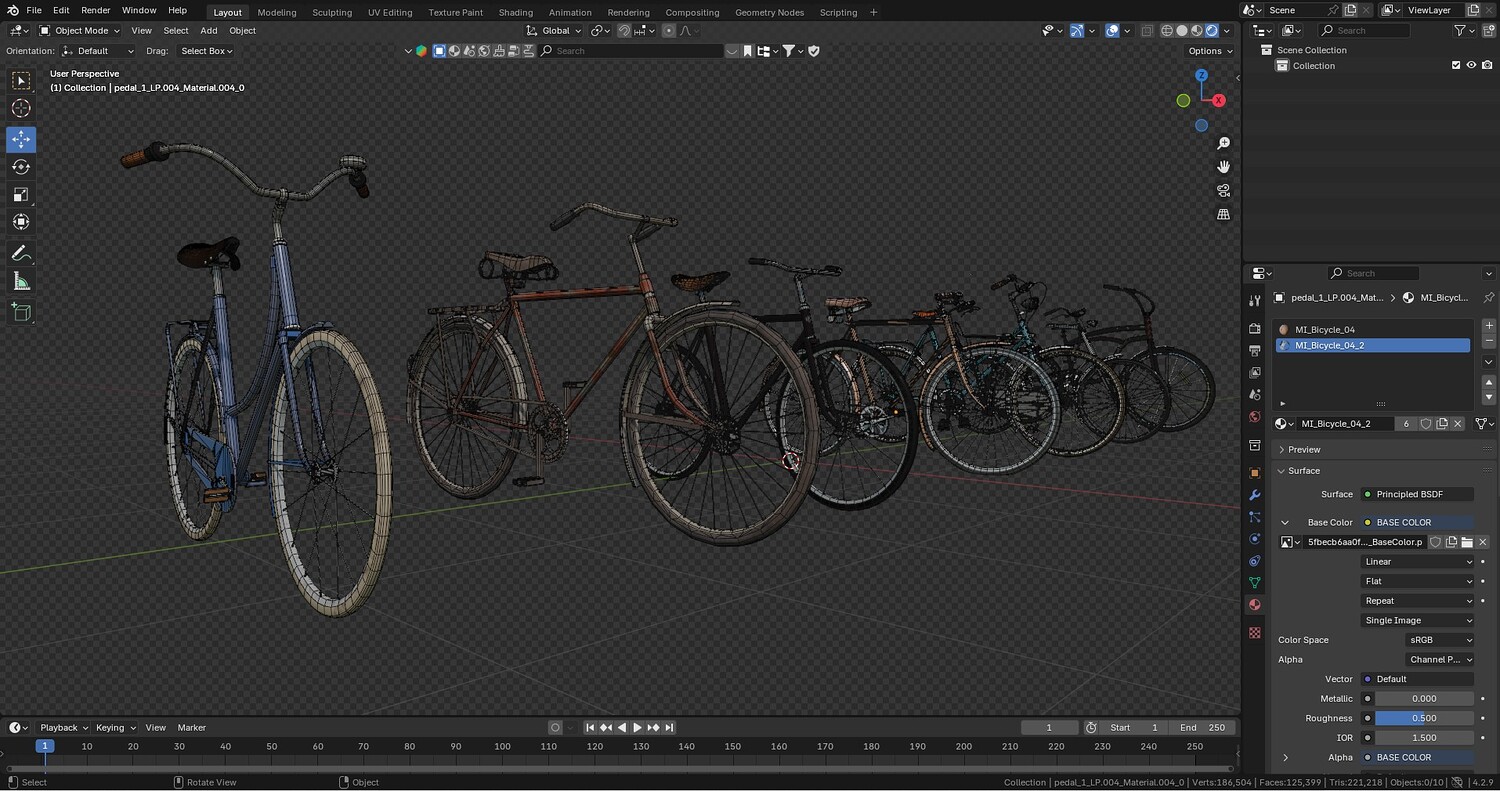The height and width of the screenshot is (791, 1500).
Task: Switch to the Sculpting workspace tab
Action: [332, 12]
